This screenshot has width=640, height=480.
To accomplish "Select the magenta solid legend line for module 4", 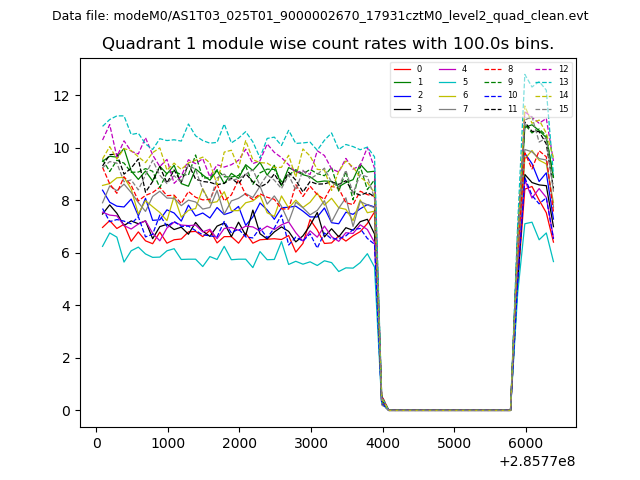I will [448, 69].
